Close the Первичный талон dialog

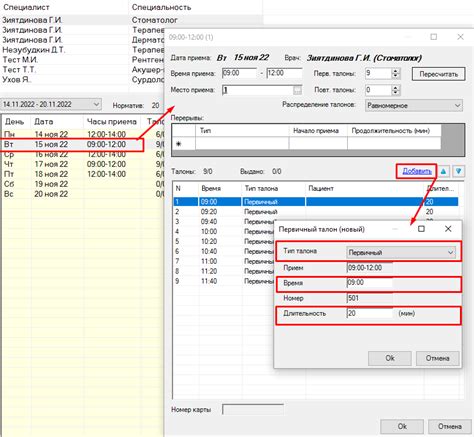coord(448,229)
